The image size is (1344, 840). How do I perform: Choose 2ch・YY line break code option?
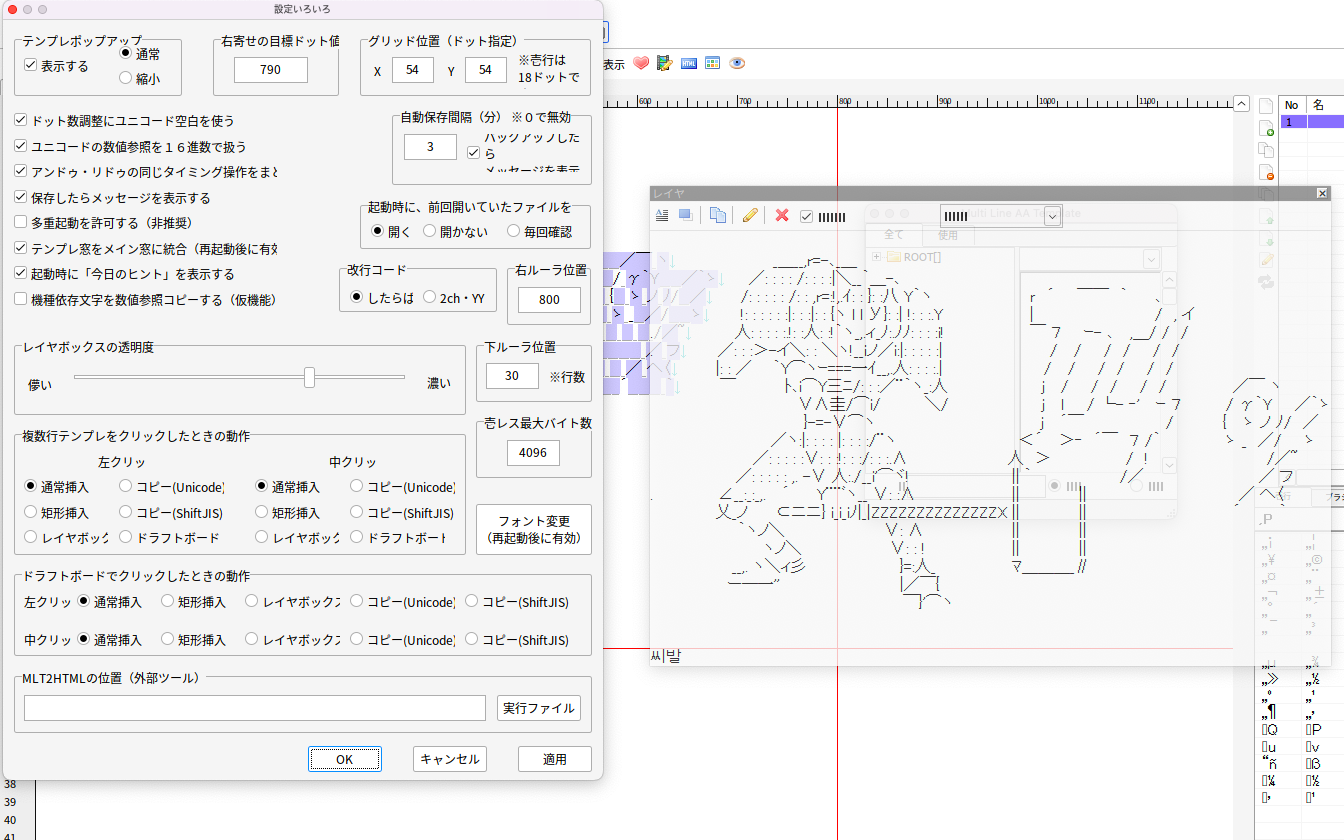click(x=430, y=298)
